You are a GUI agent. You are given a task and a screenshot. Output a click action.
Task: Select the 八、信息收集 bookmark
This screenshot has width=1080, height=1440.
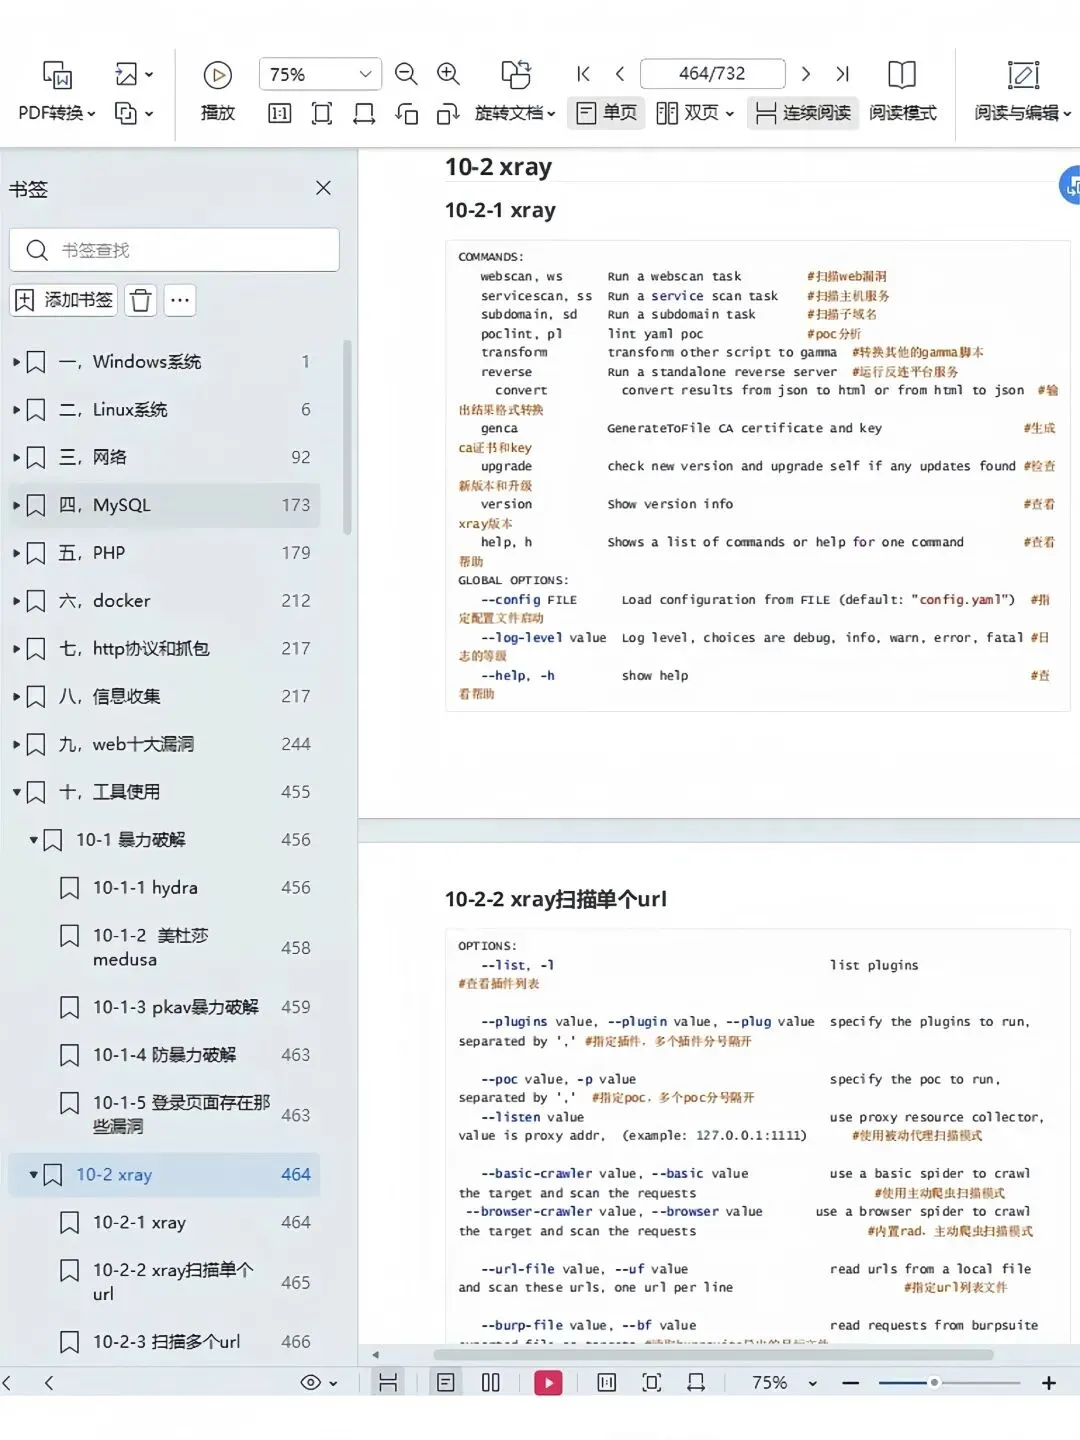pyautogui.click(x=165, y=697)
